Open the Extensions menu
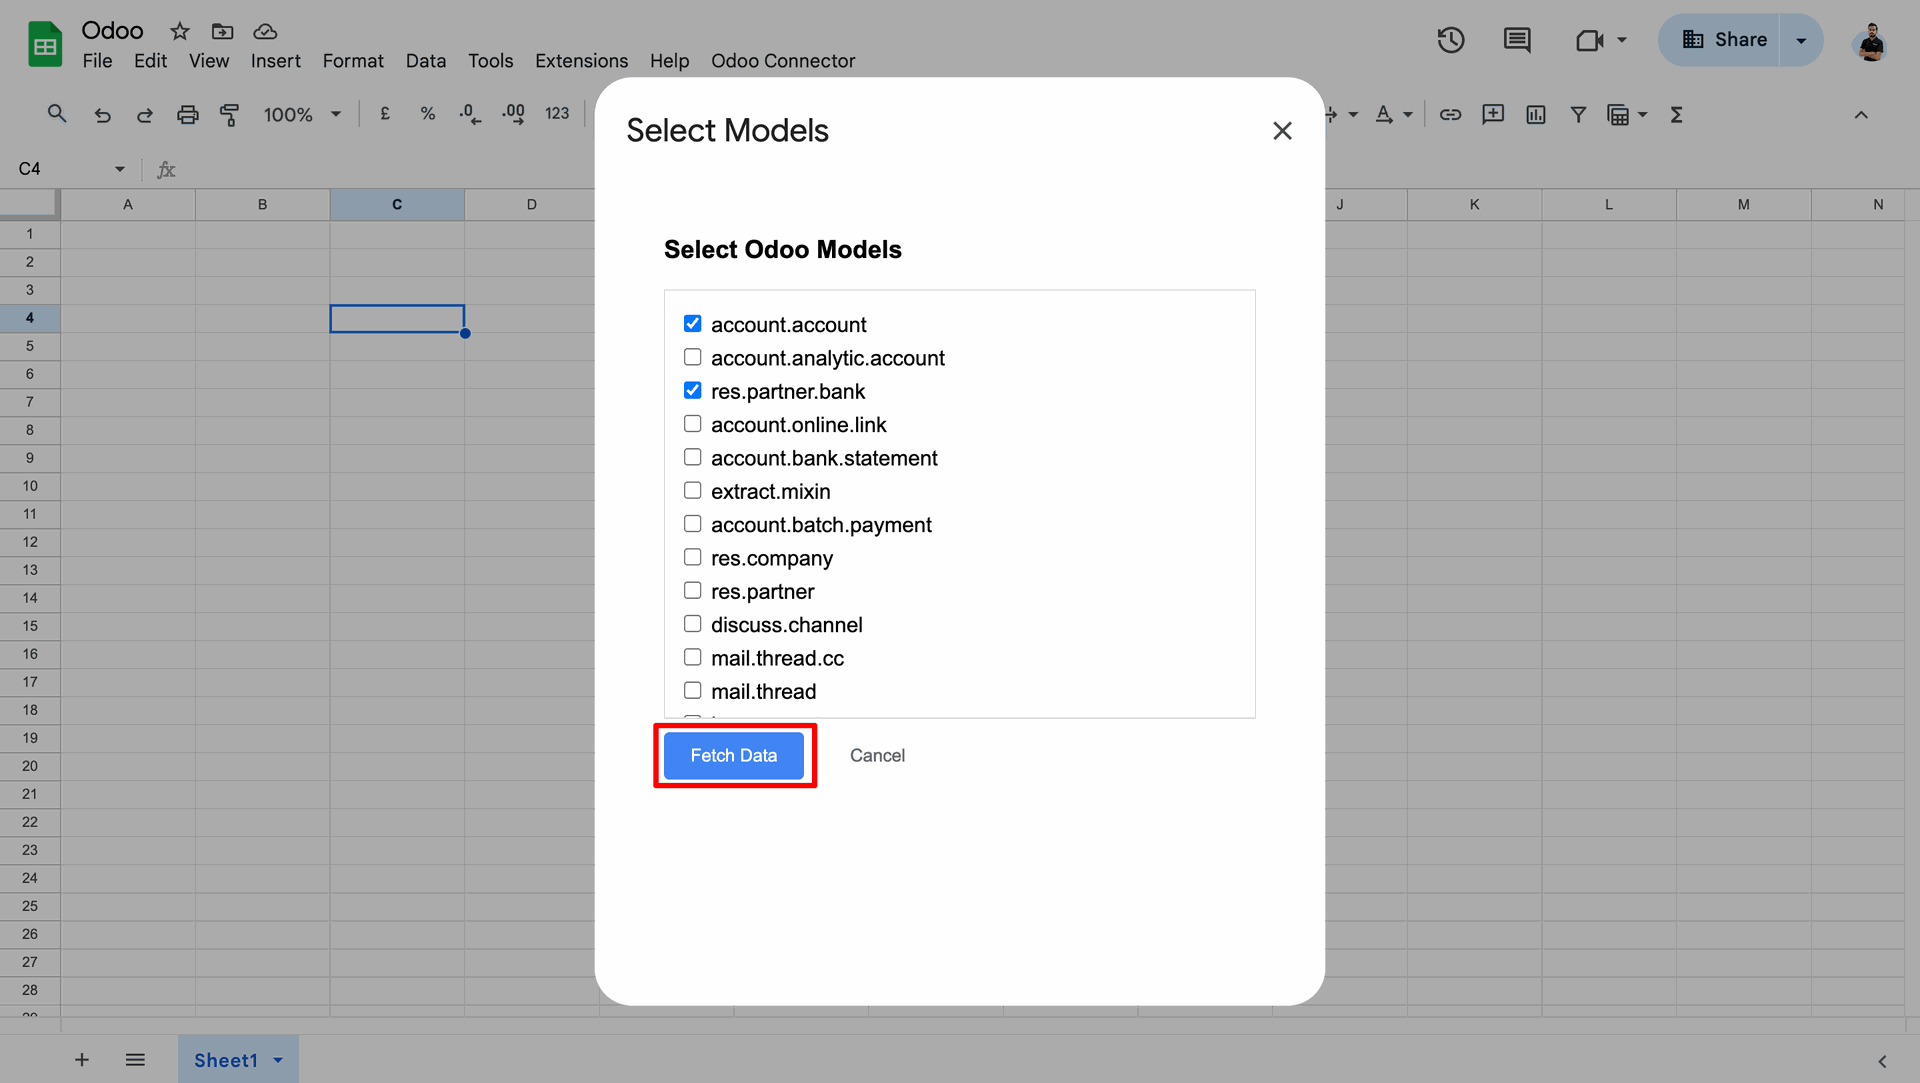 pos(581,61)
